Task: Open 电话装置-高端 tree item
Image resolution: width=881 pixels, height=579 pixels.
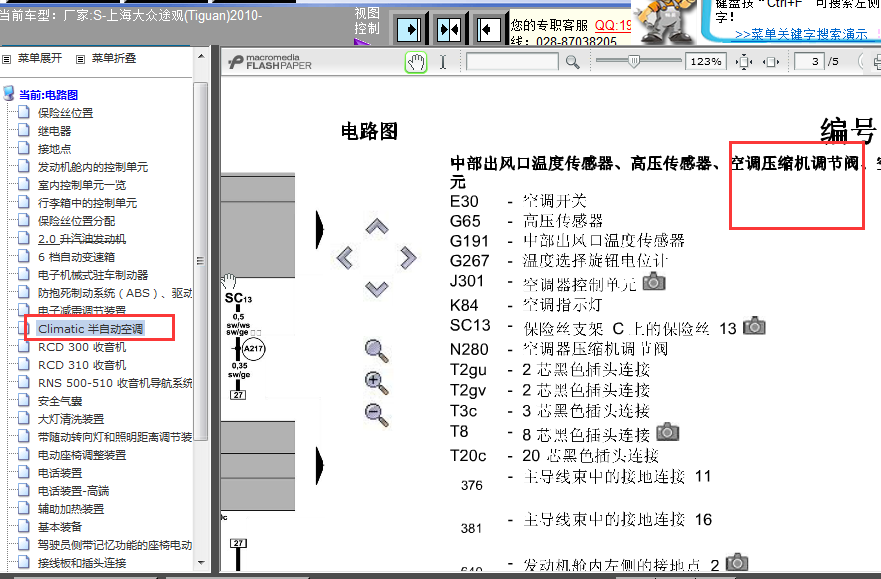Action: 74,491
